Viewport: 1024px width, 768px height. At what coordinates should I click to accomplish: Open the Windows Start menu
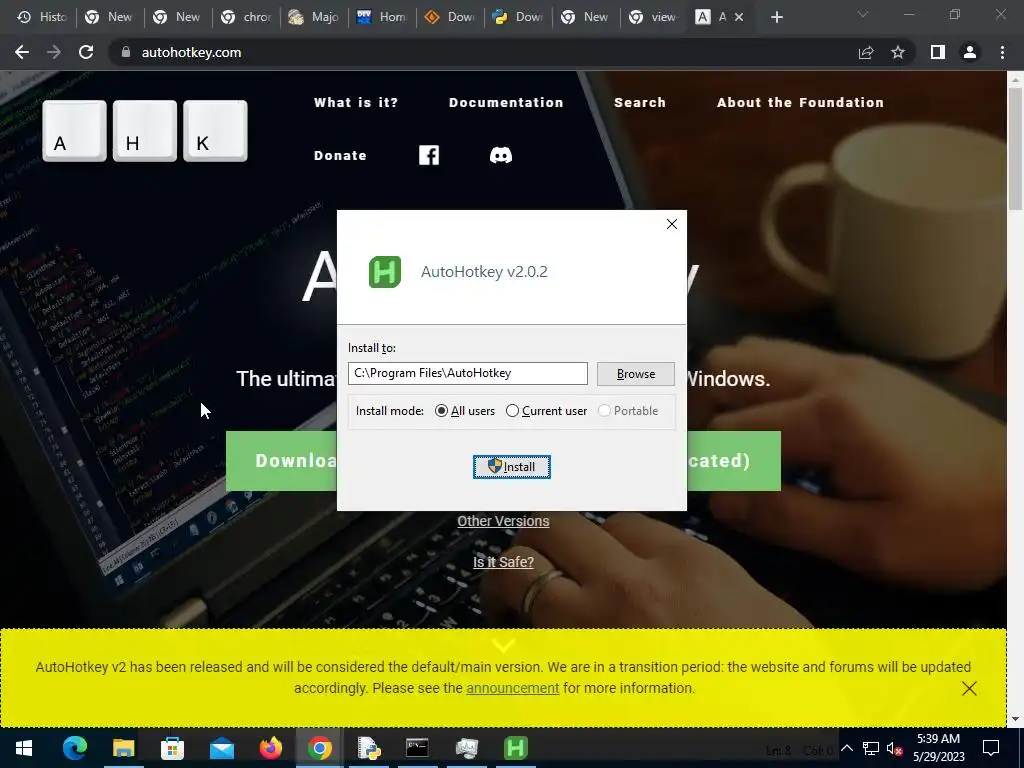(x=24, y=748)
